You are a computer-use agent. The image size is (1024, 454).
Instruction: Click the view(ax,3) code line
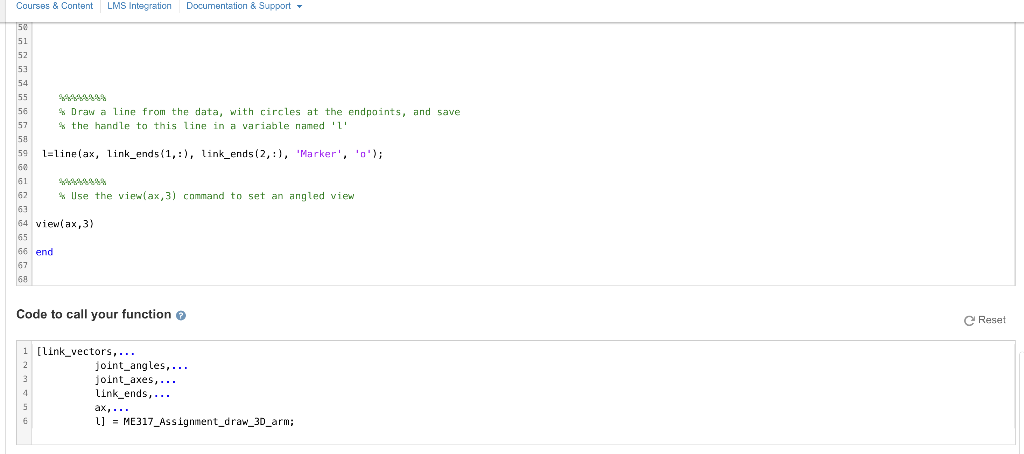click(x=65, y=224)
